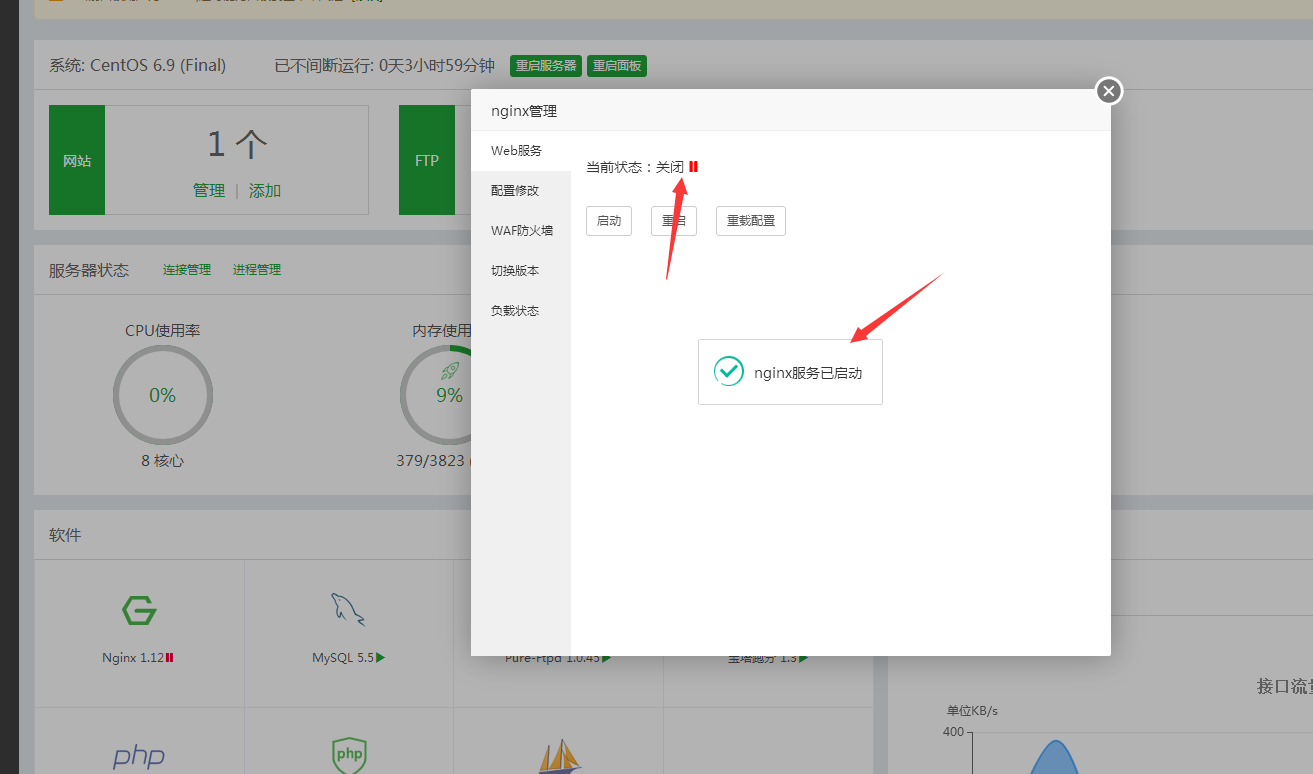Open 进程管理 link

[x=257, y=270]
